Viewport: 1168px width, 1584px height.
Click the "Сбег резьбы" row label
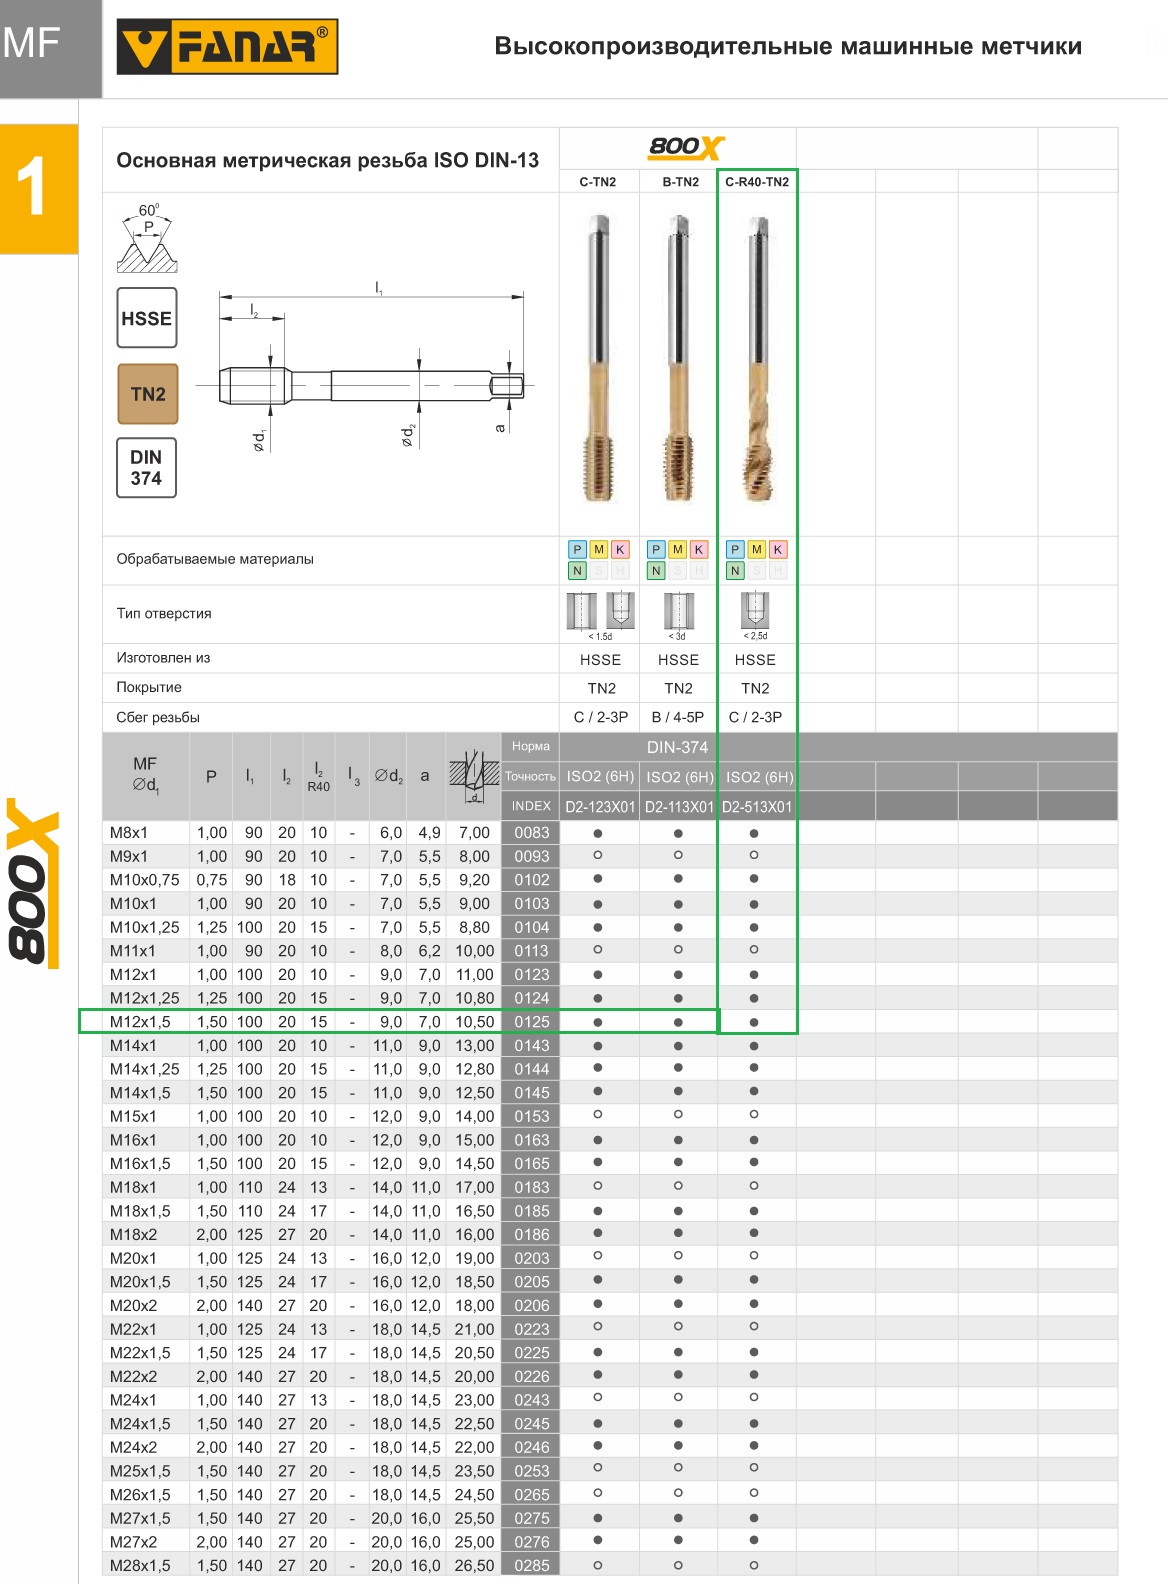pos(158,717)
